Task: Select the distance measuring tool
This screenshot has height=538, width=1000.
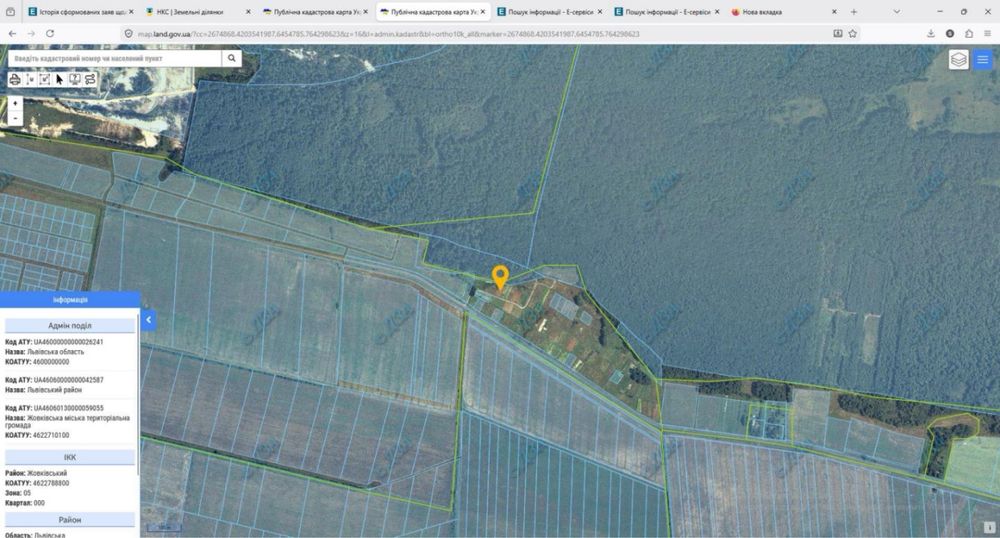Action: [30, 79]
